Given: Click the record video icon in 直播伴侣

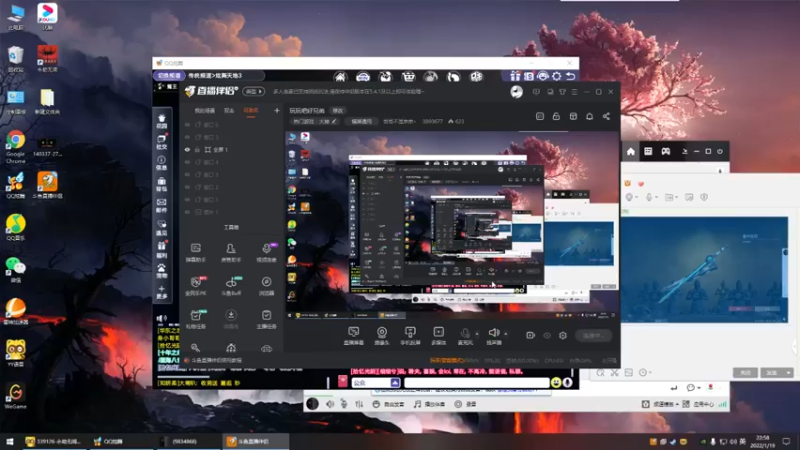Looking at the screenshot, I should coord(530,335).
